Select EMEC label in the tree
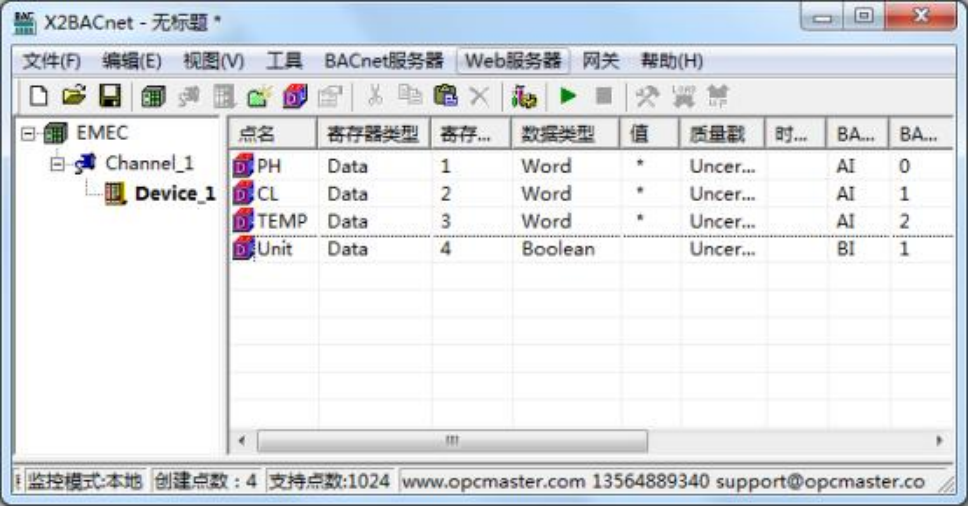Screen dimensions: 969x507 (102, 133)
